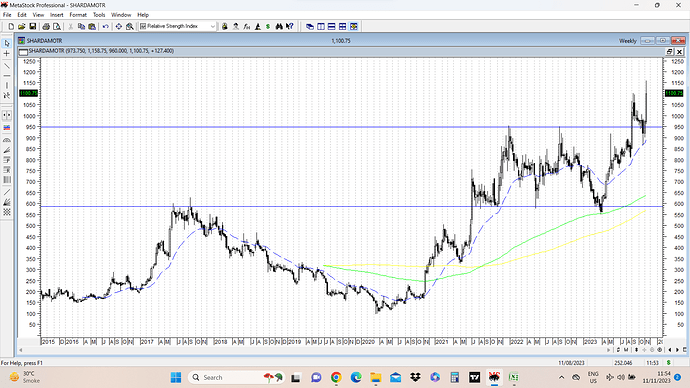Toggle the selected arrow pointer tool
This screenshot has width=690, height=388.
click(x=7, y=43)
